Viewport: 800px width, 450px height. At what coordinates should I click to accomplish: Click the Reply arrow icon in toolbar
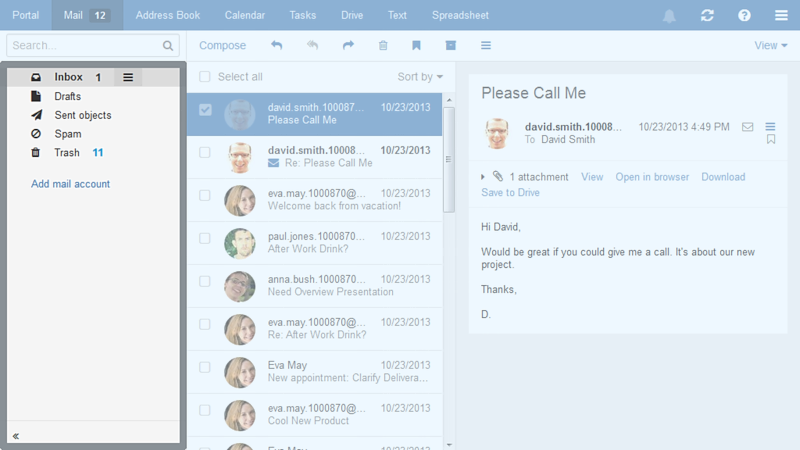click(x=277, y=45)
